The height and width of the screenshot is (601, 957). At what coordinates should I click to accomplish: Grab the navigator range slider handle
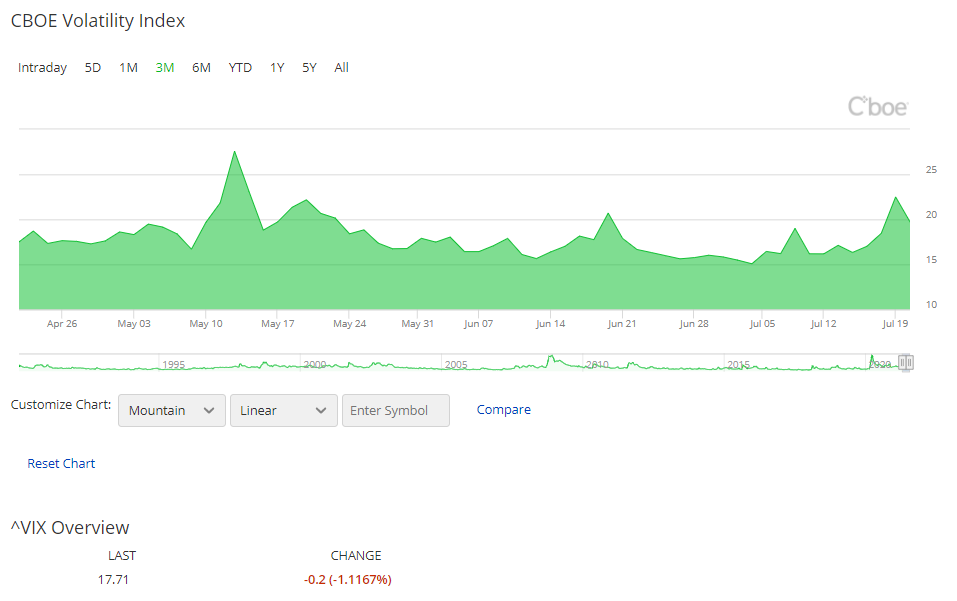(906, 363)
